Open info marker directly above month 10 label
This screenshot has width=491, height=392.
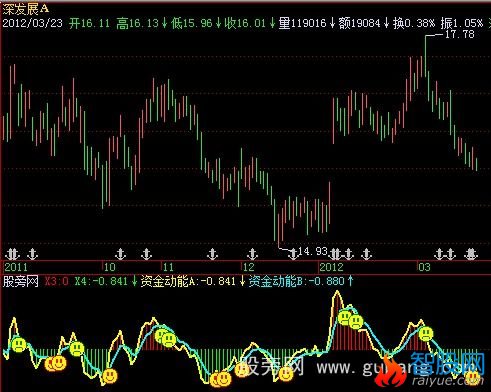(120, 254)
